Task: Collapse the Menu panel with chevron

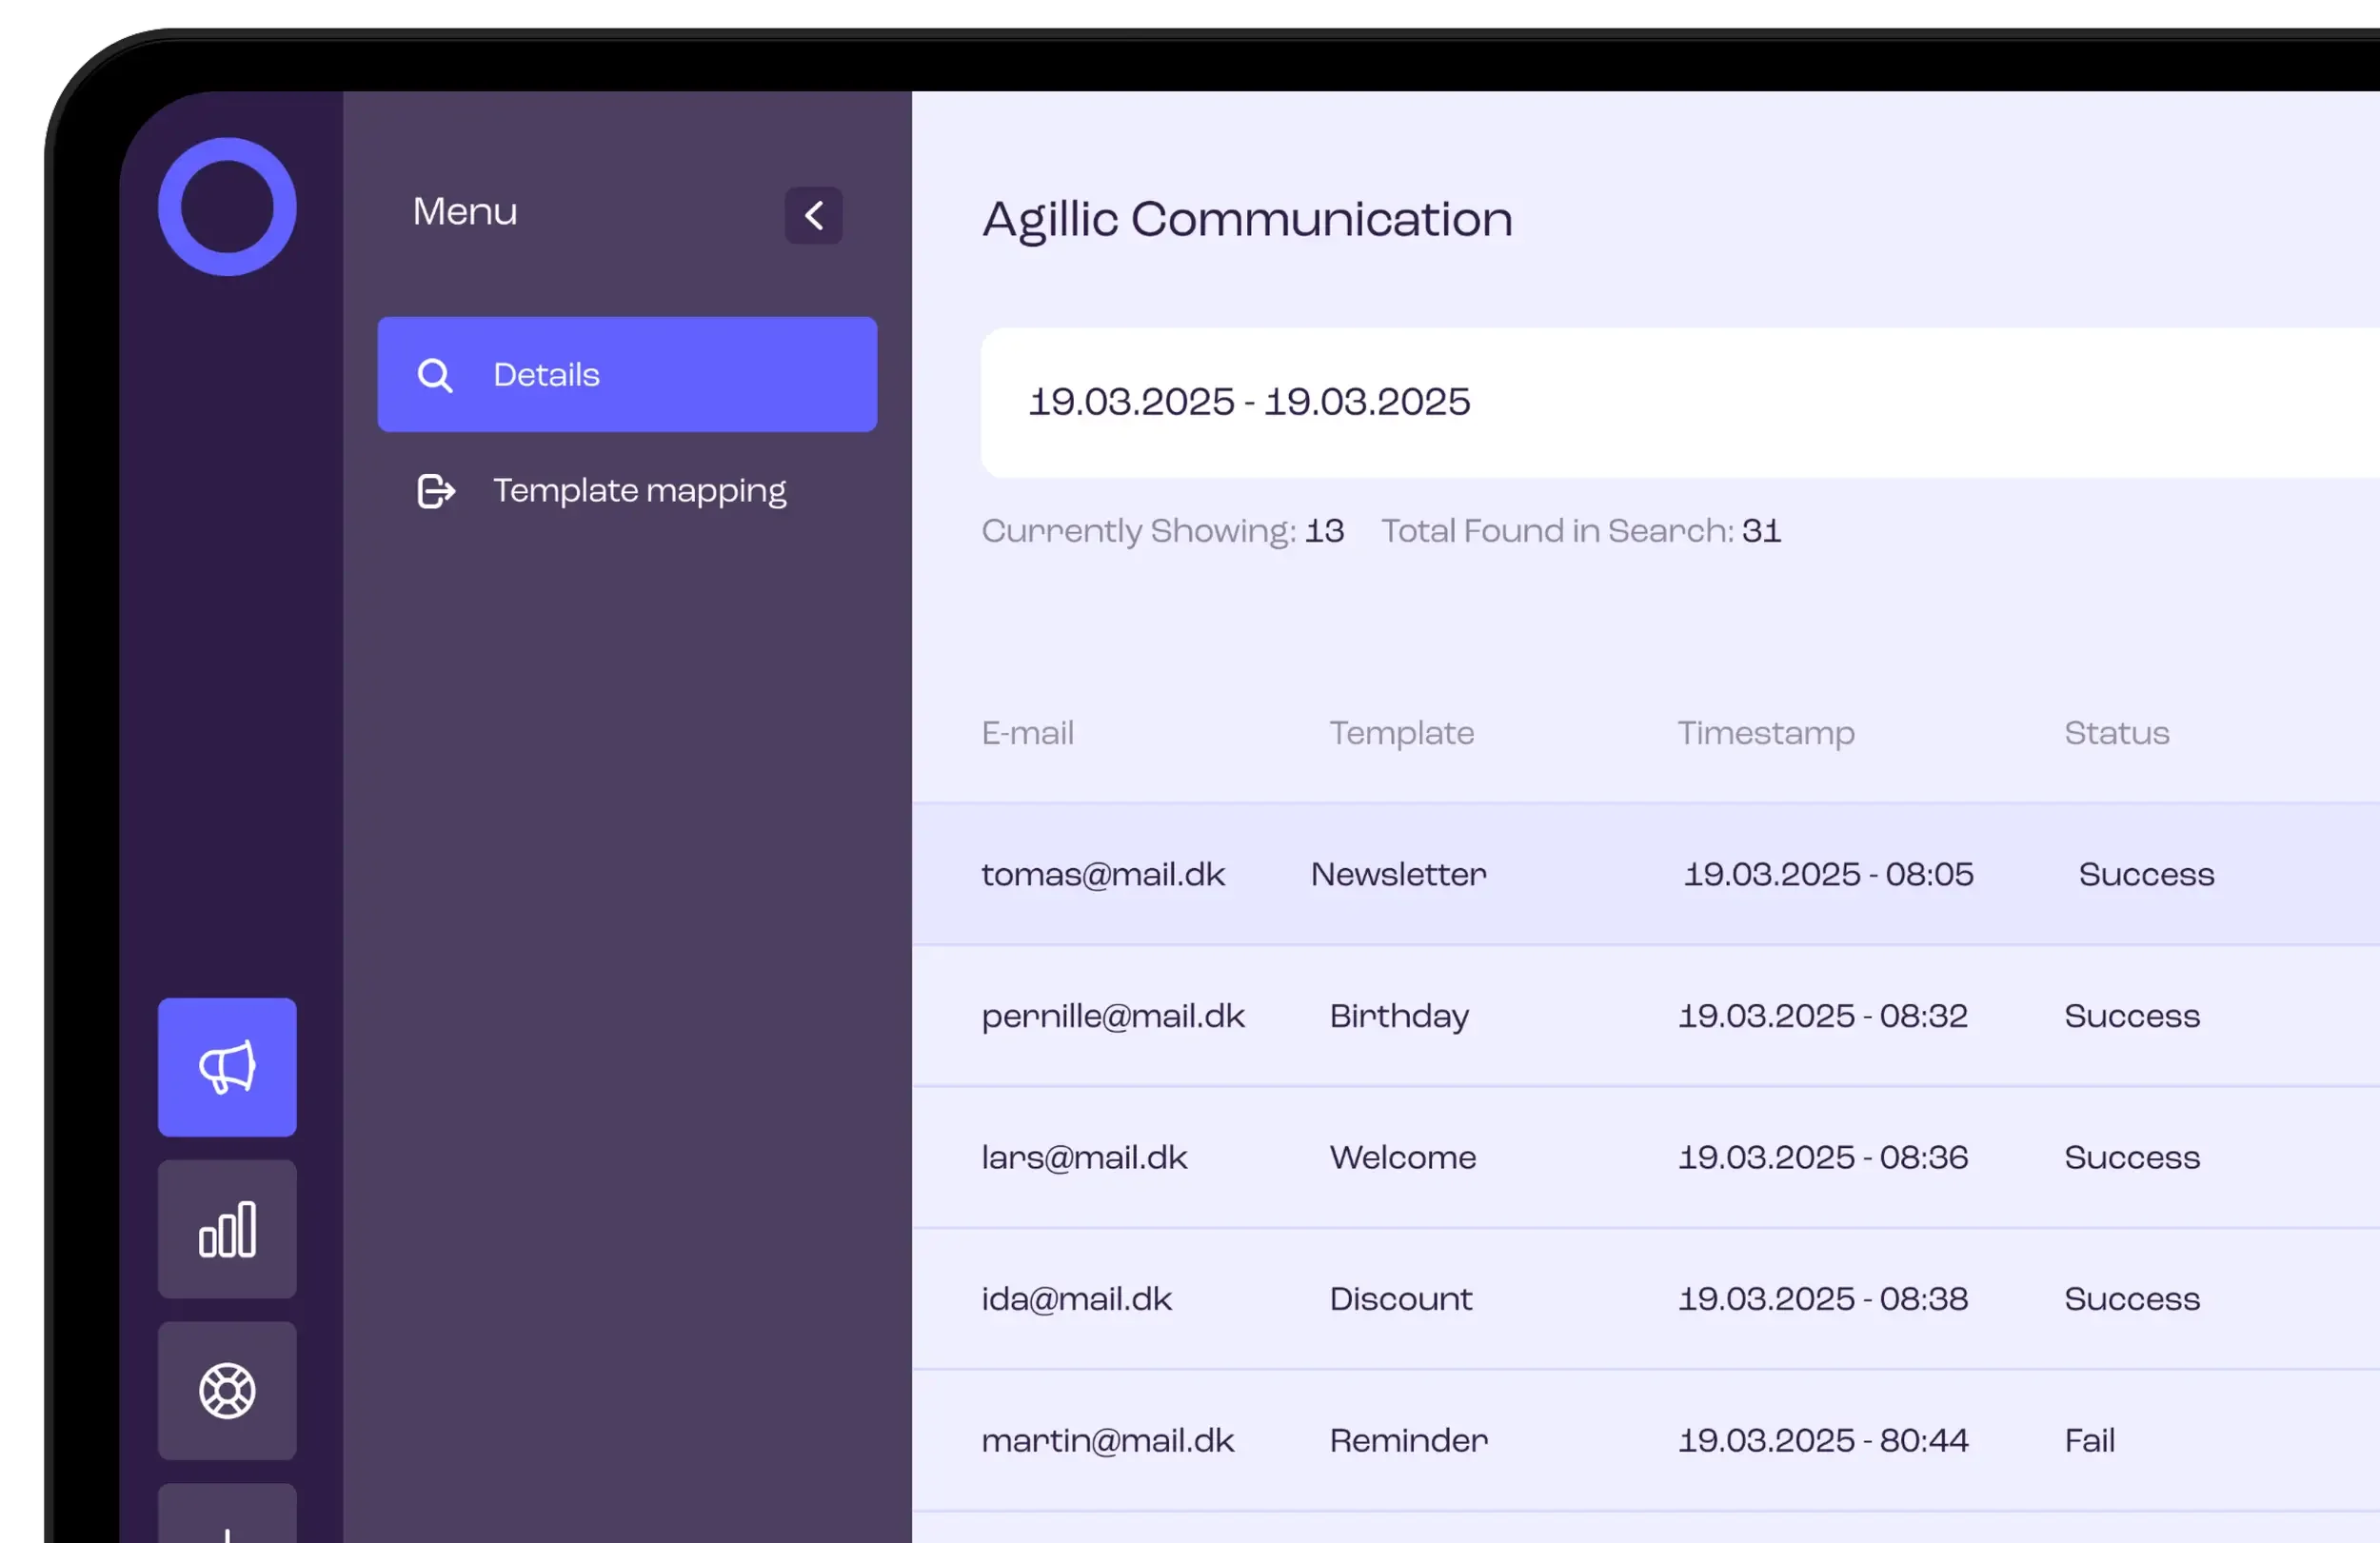Action: coord(813,215)
